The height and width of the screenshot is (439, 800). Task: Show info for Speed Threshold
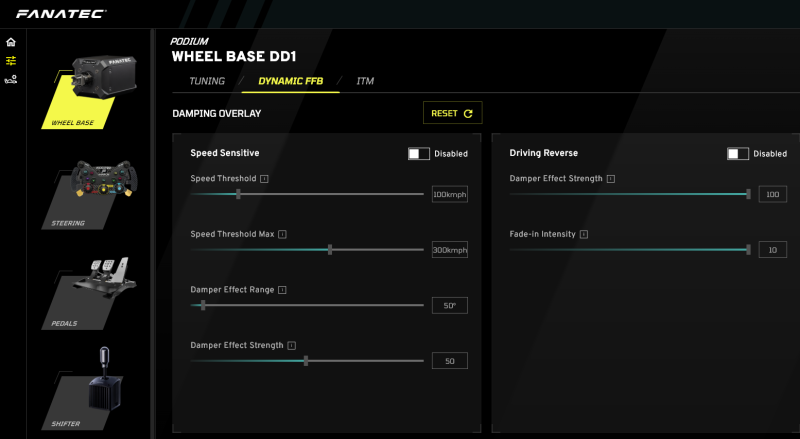264,179
